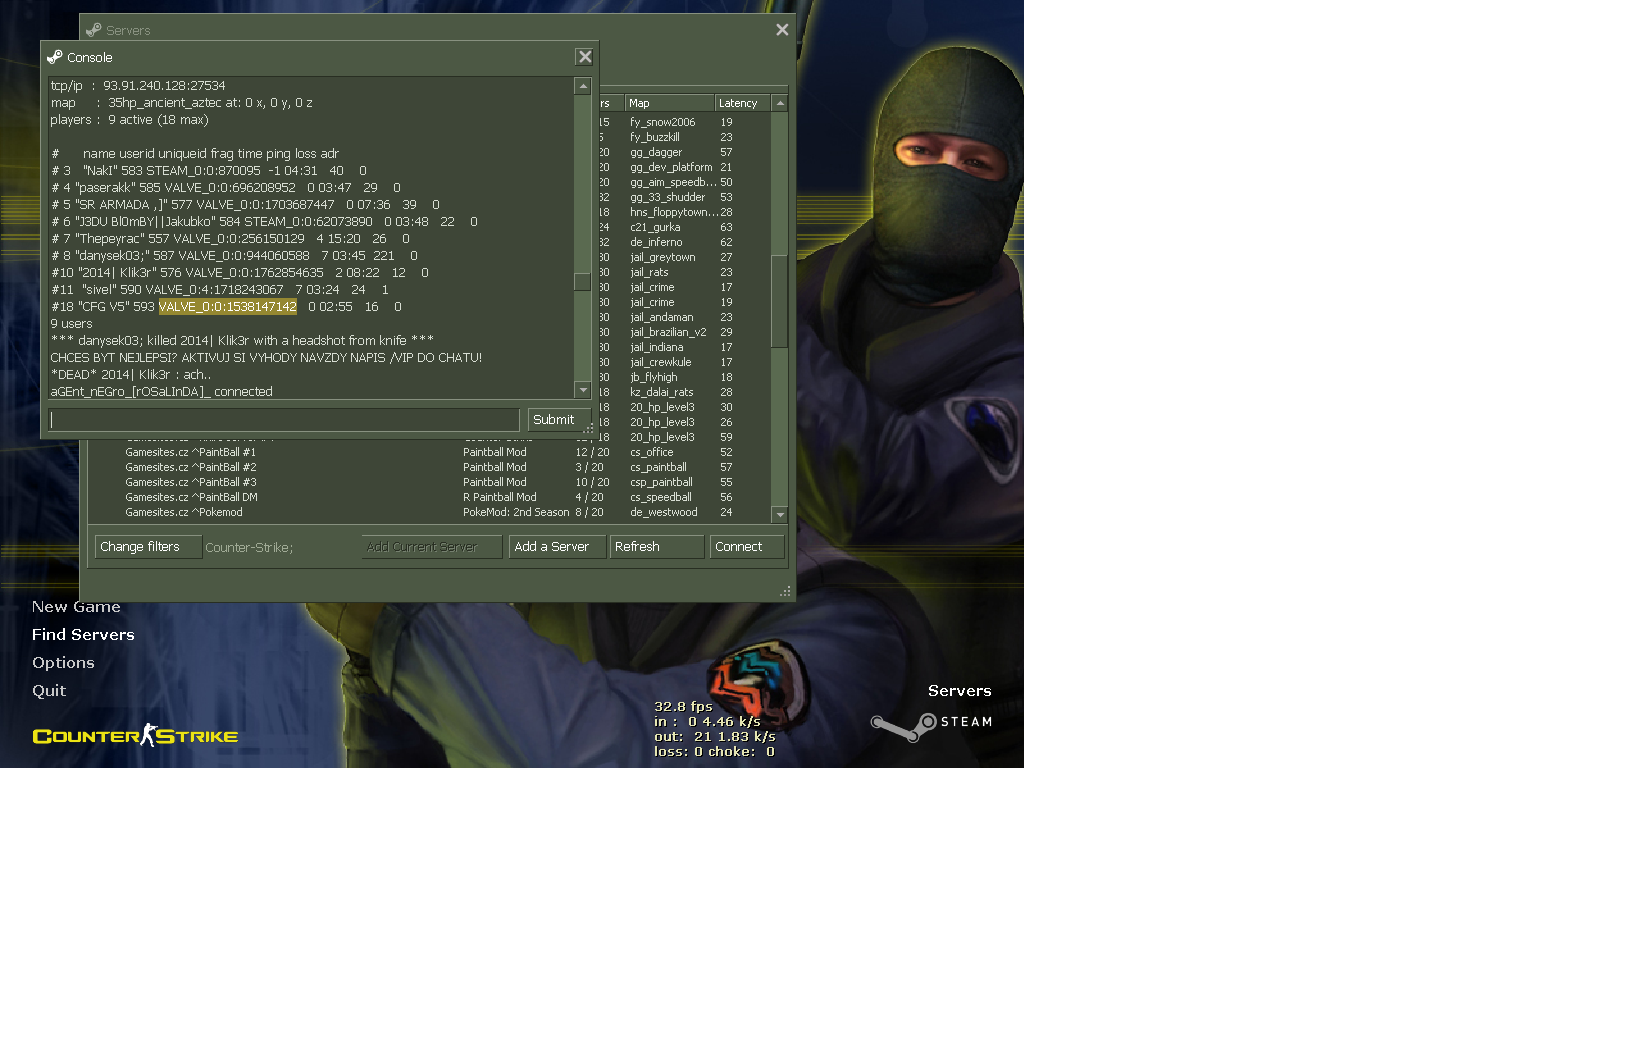Screen dimensions: 1636x1038
Task: Select the jail_rats map row
Action: [683, 272]
